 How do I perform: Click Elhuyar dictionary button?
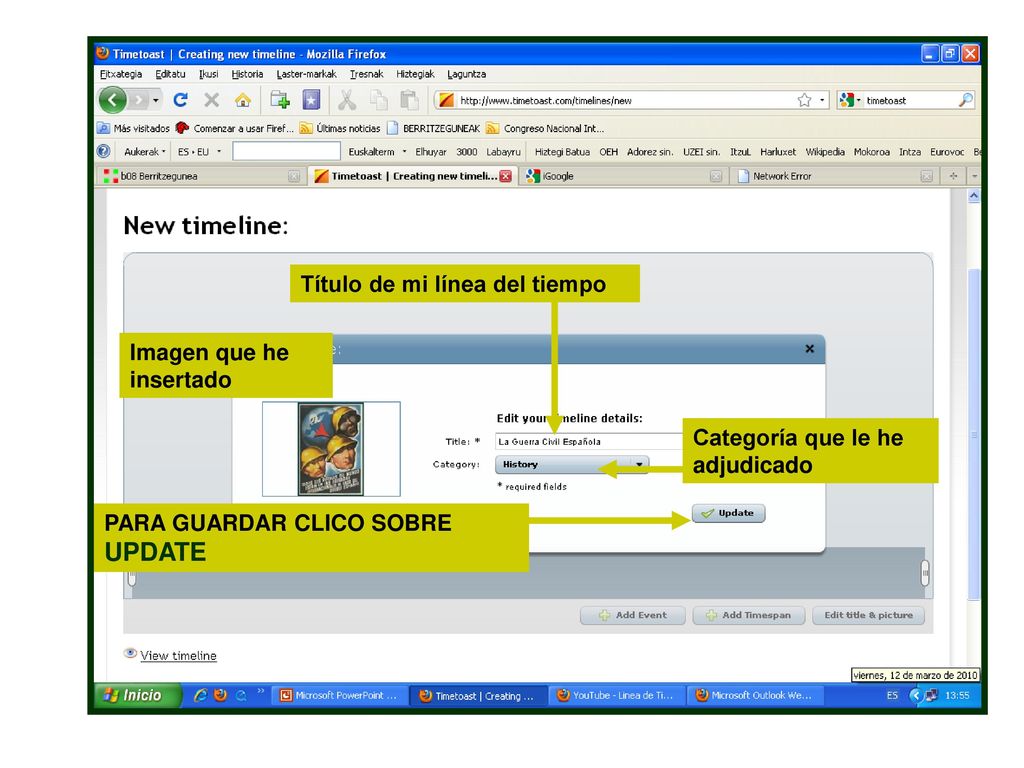[x=431, y=152]
